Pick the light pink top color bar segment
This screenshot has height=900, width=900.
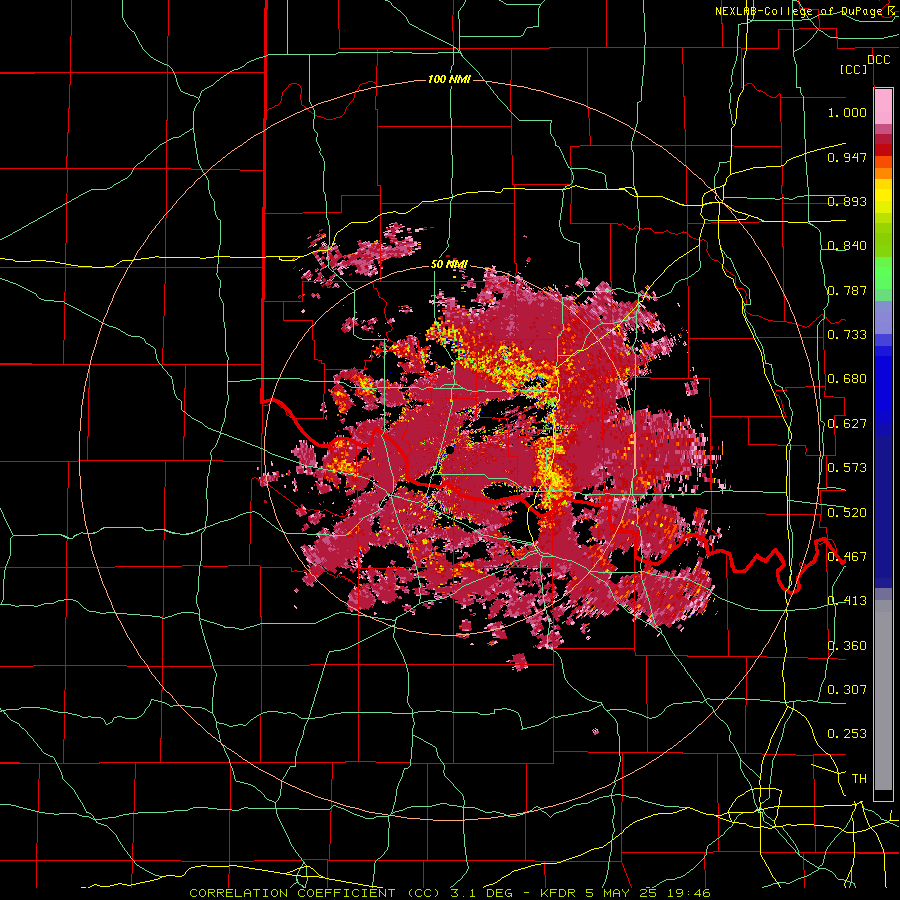[x=883, y=106]
